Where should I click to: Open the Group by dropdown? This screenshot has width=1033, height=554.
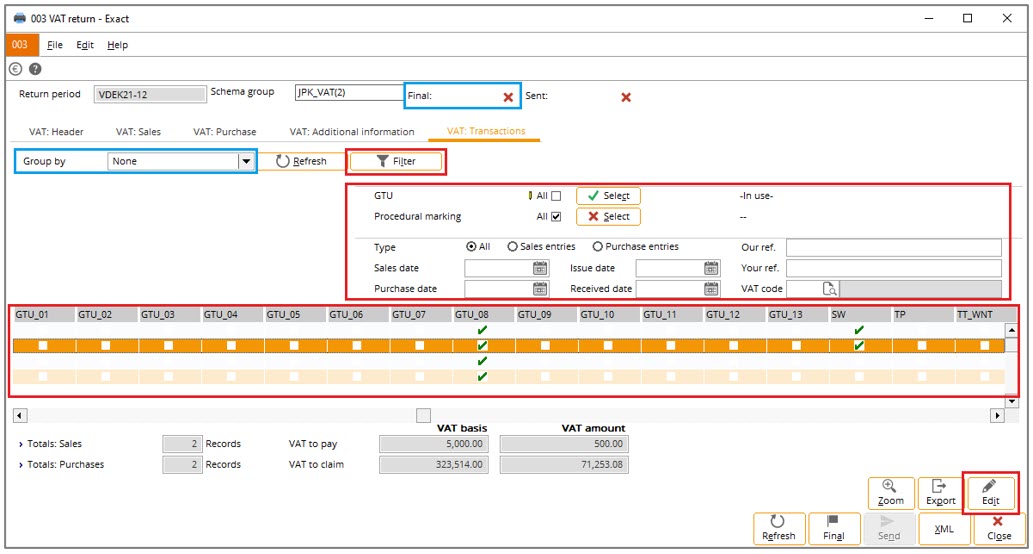coord(245,161)
